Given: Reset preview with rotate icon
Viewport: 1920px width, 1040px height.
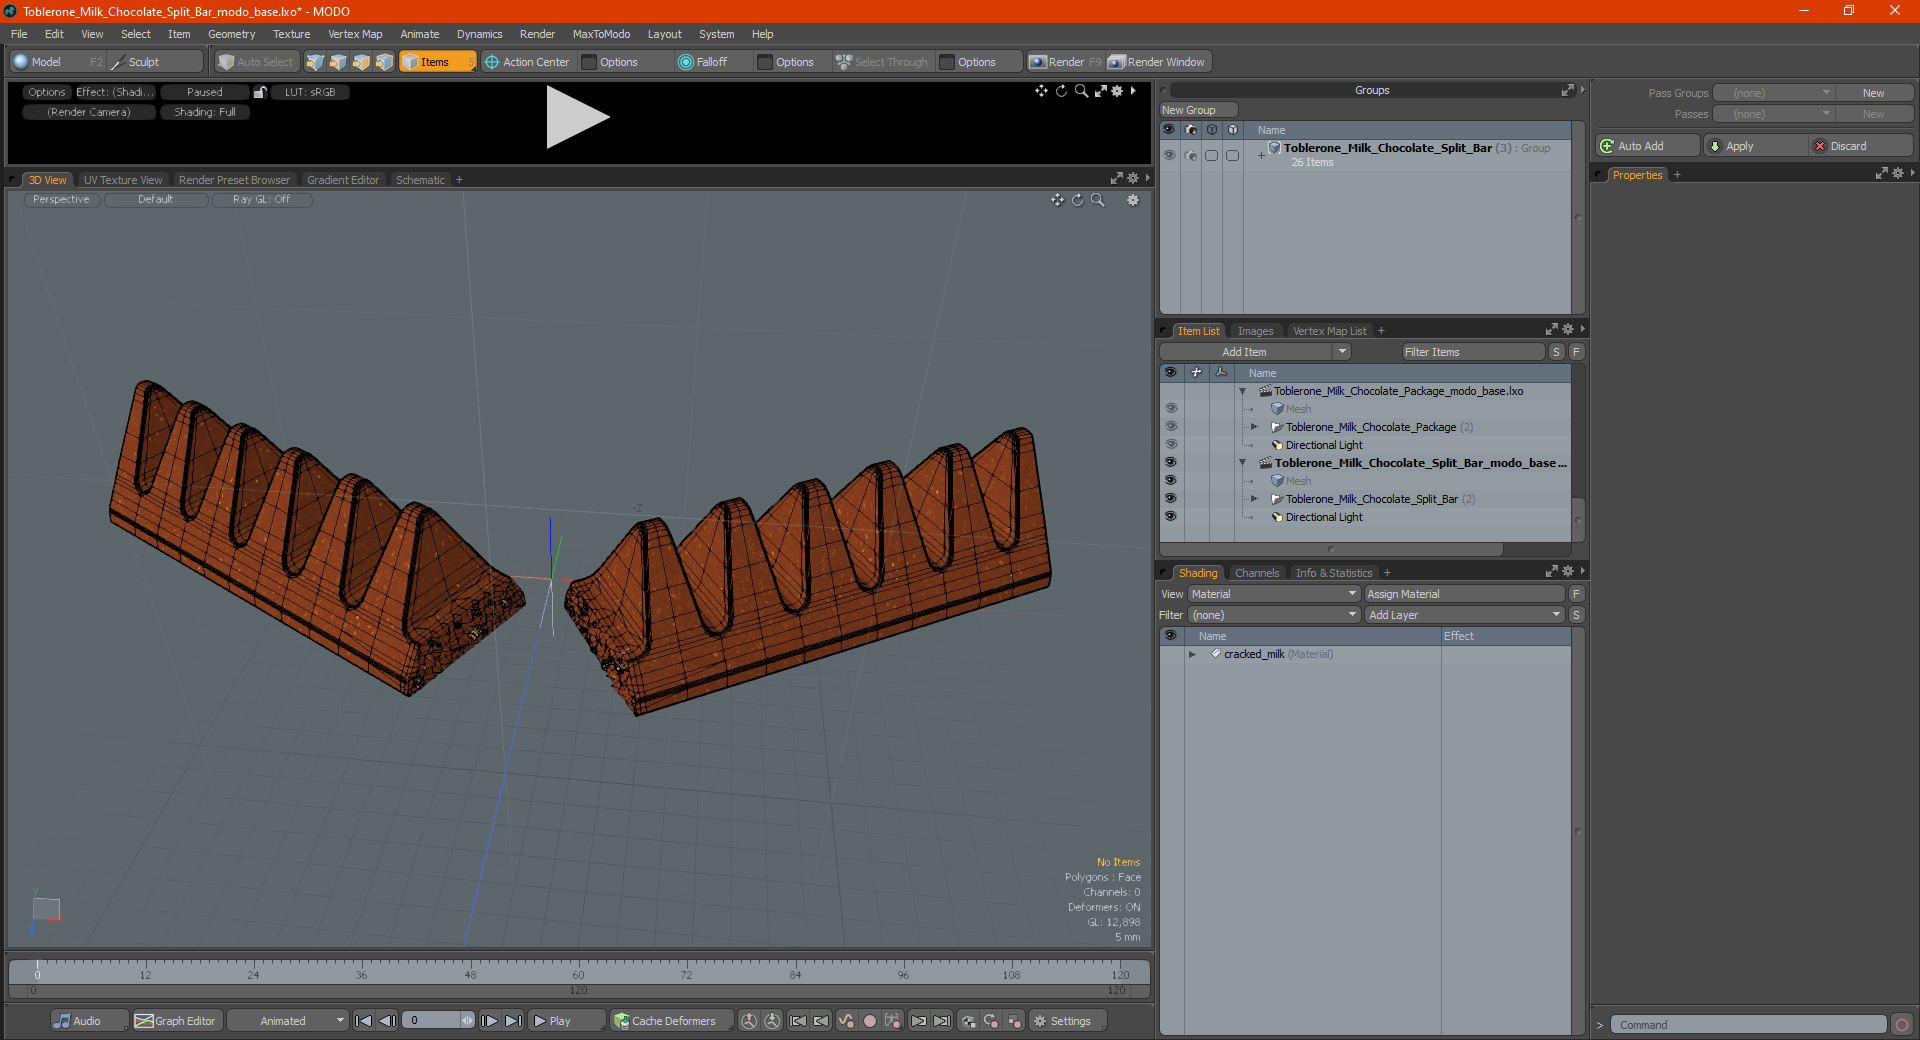Looking at the screenshot, I should point(1061,91).
